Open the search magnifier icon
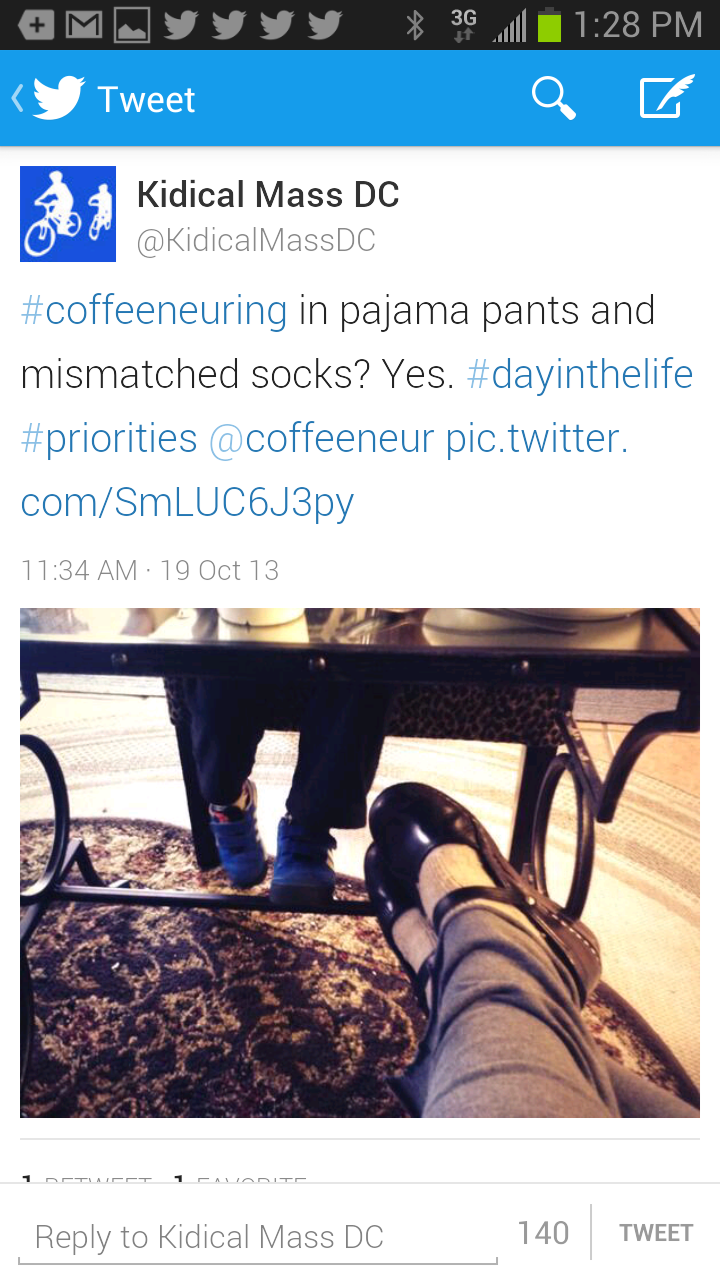Image resolution: width=720 pixels, height=1280 pixels. 553,99
